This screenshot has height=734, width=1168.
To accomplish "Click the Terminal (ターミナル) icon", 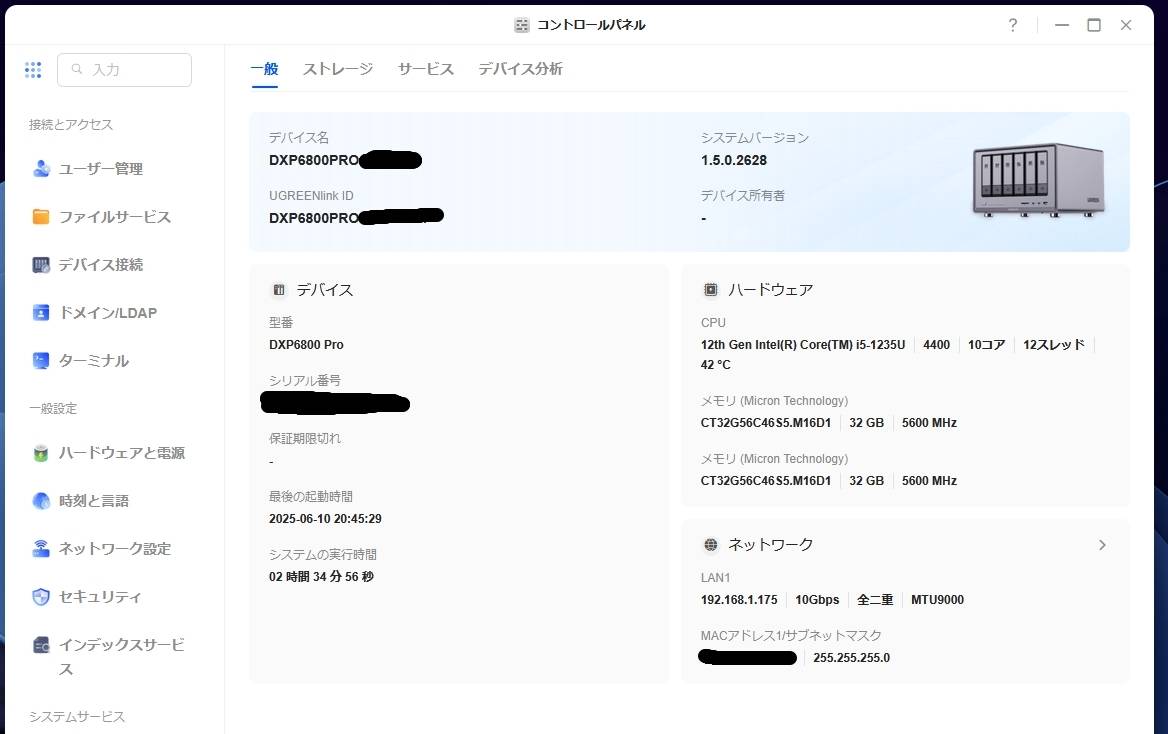I will pyautogui.click(x=41, y=361).
